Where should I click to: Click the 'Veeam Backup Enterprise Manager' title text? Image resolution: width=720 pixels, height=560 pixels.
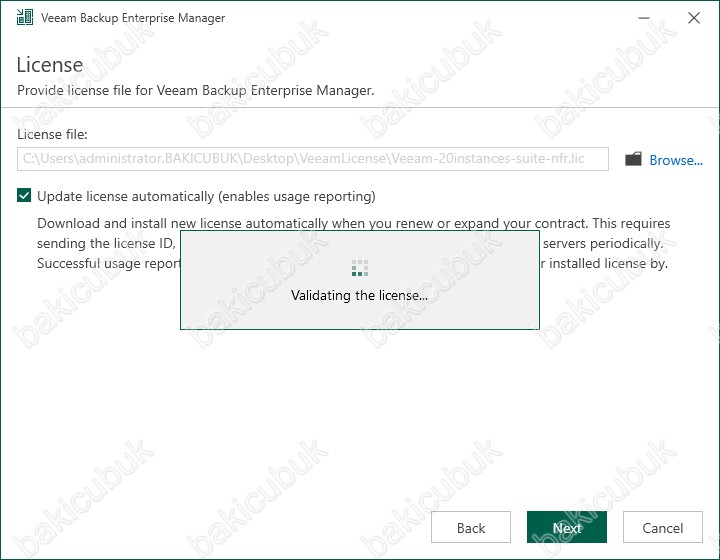tap(133, 18)
